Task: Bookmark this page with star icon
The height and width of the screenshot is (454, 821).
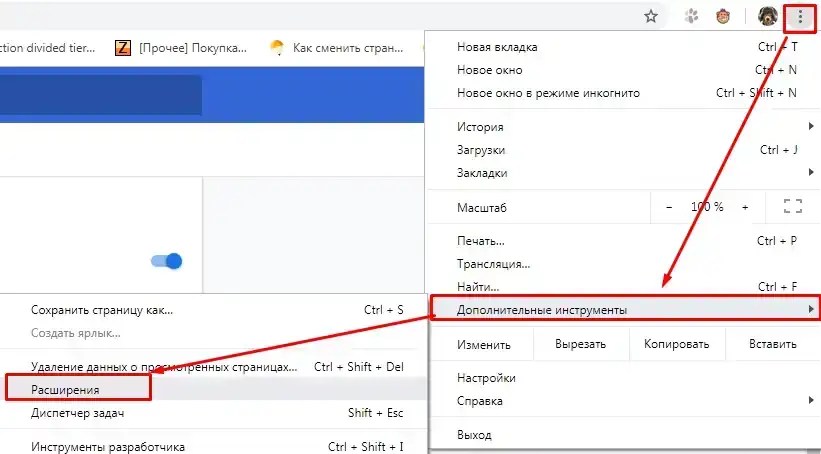Action: click(x=651, y=17)
